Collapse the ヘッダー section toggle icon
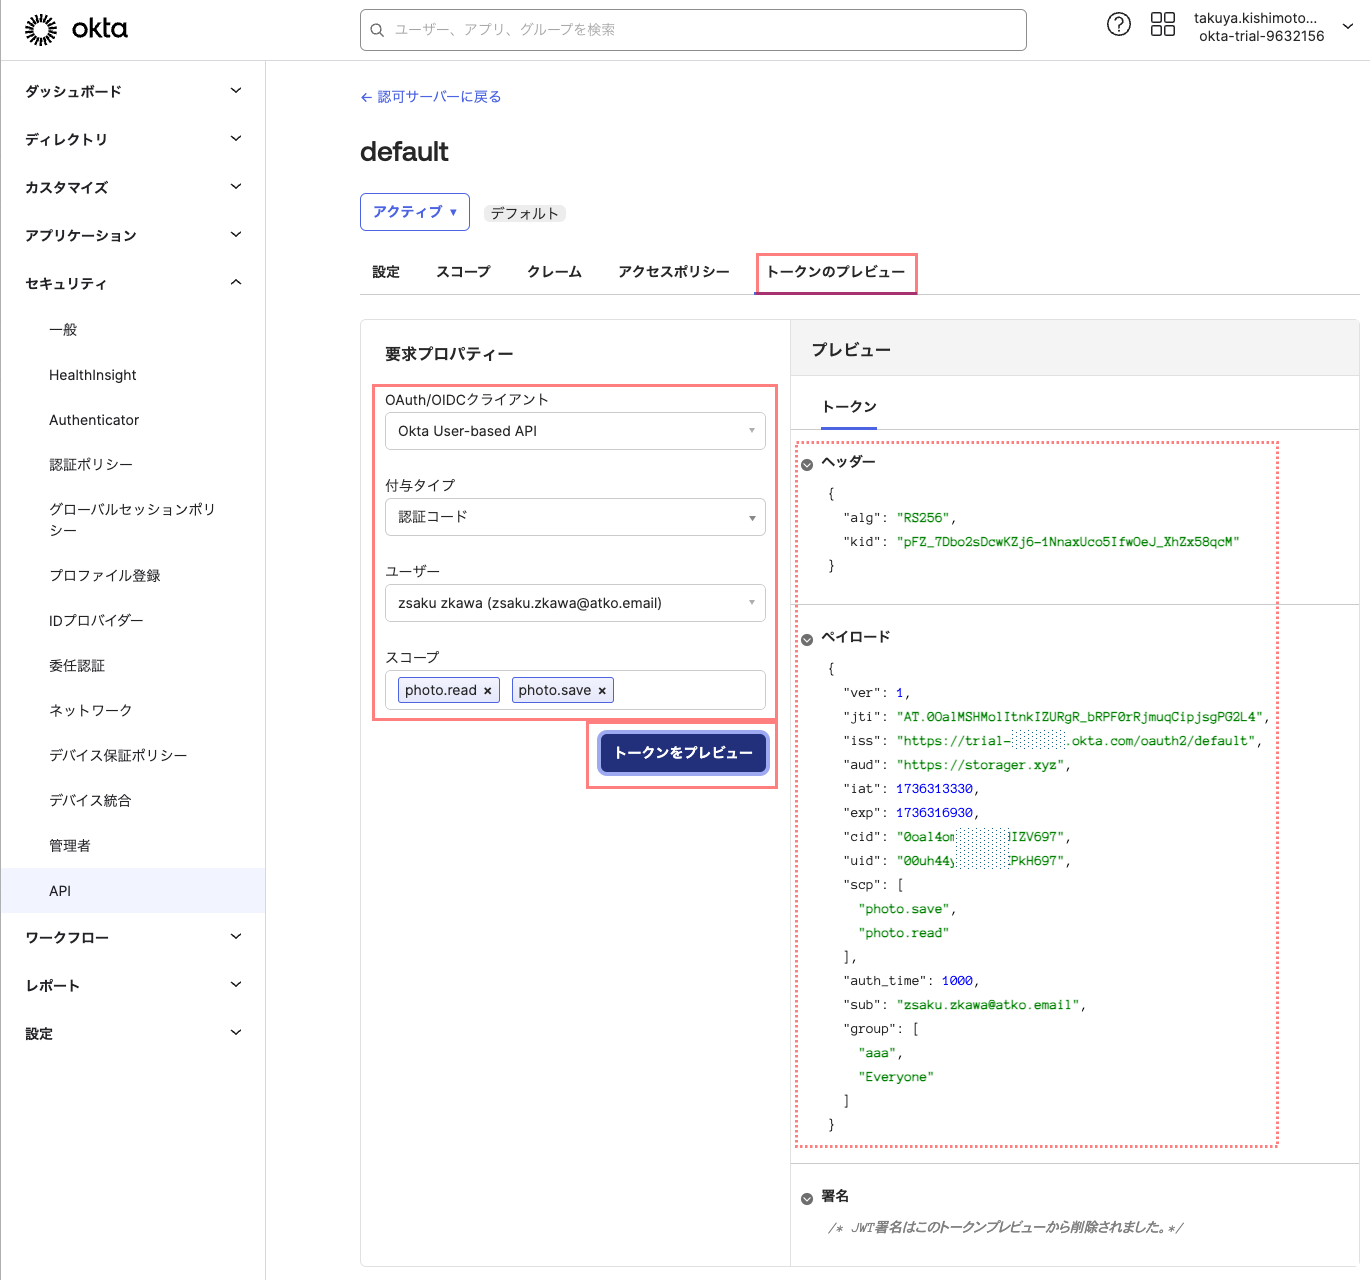Image resolution: width=1370 pixels, height=1280 pixels. pyautogui.click(x=807, y=464)
